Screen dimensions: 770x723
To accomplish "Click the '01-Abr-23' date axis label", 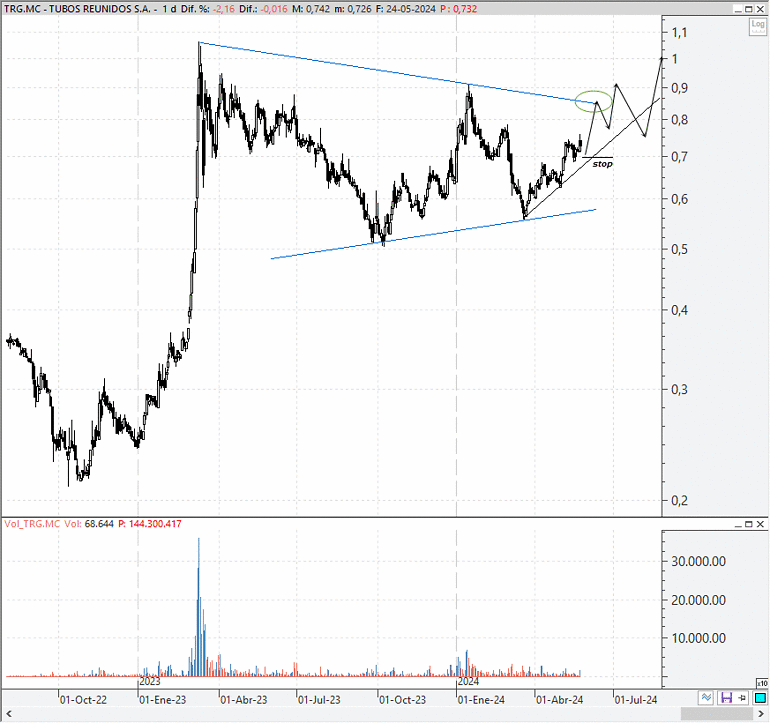I will coord(244,700).
